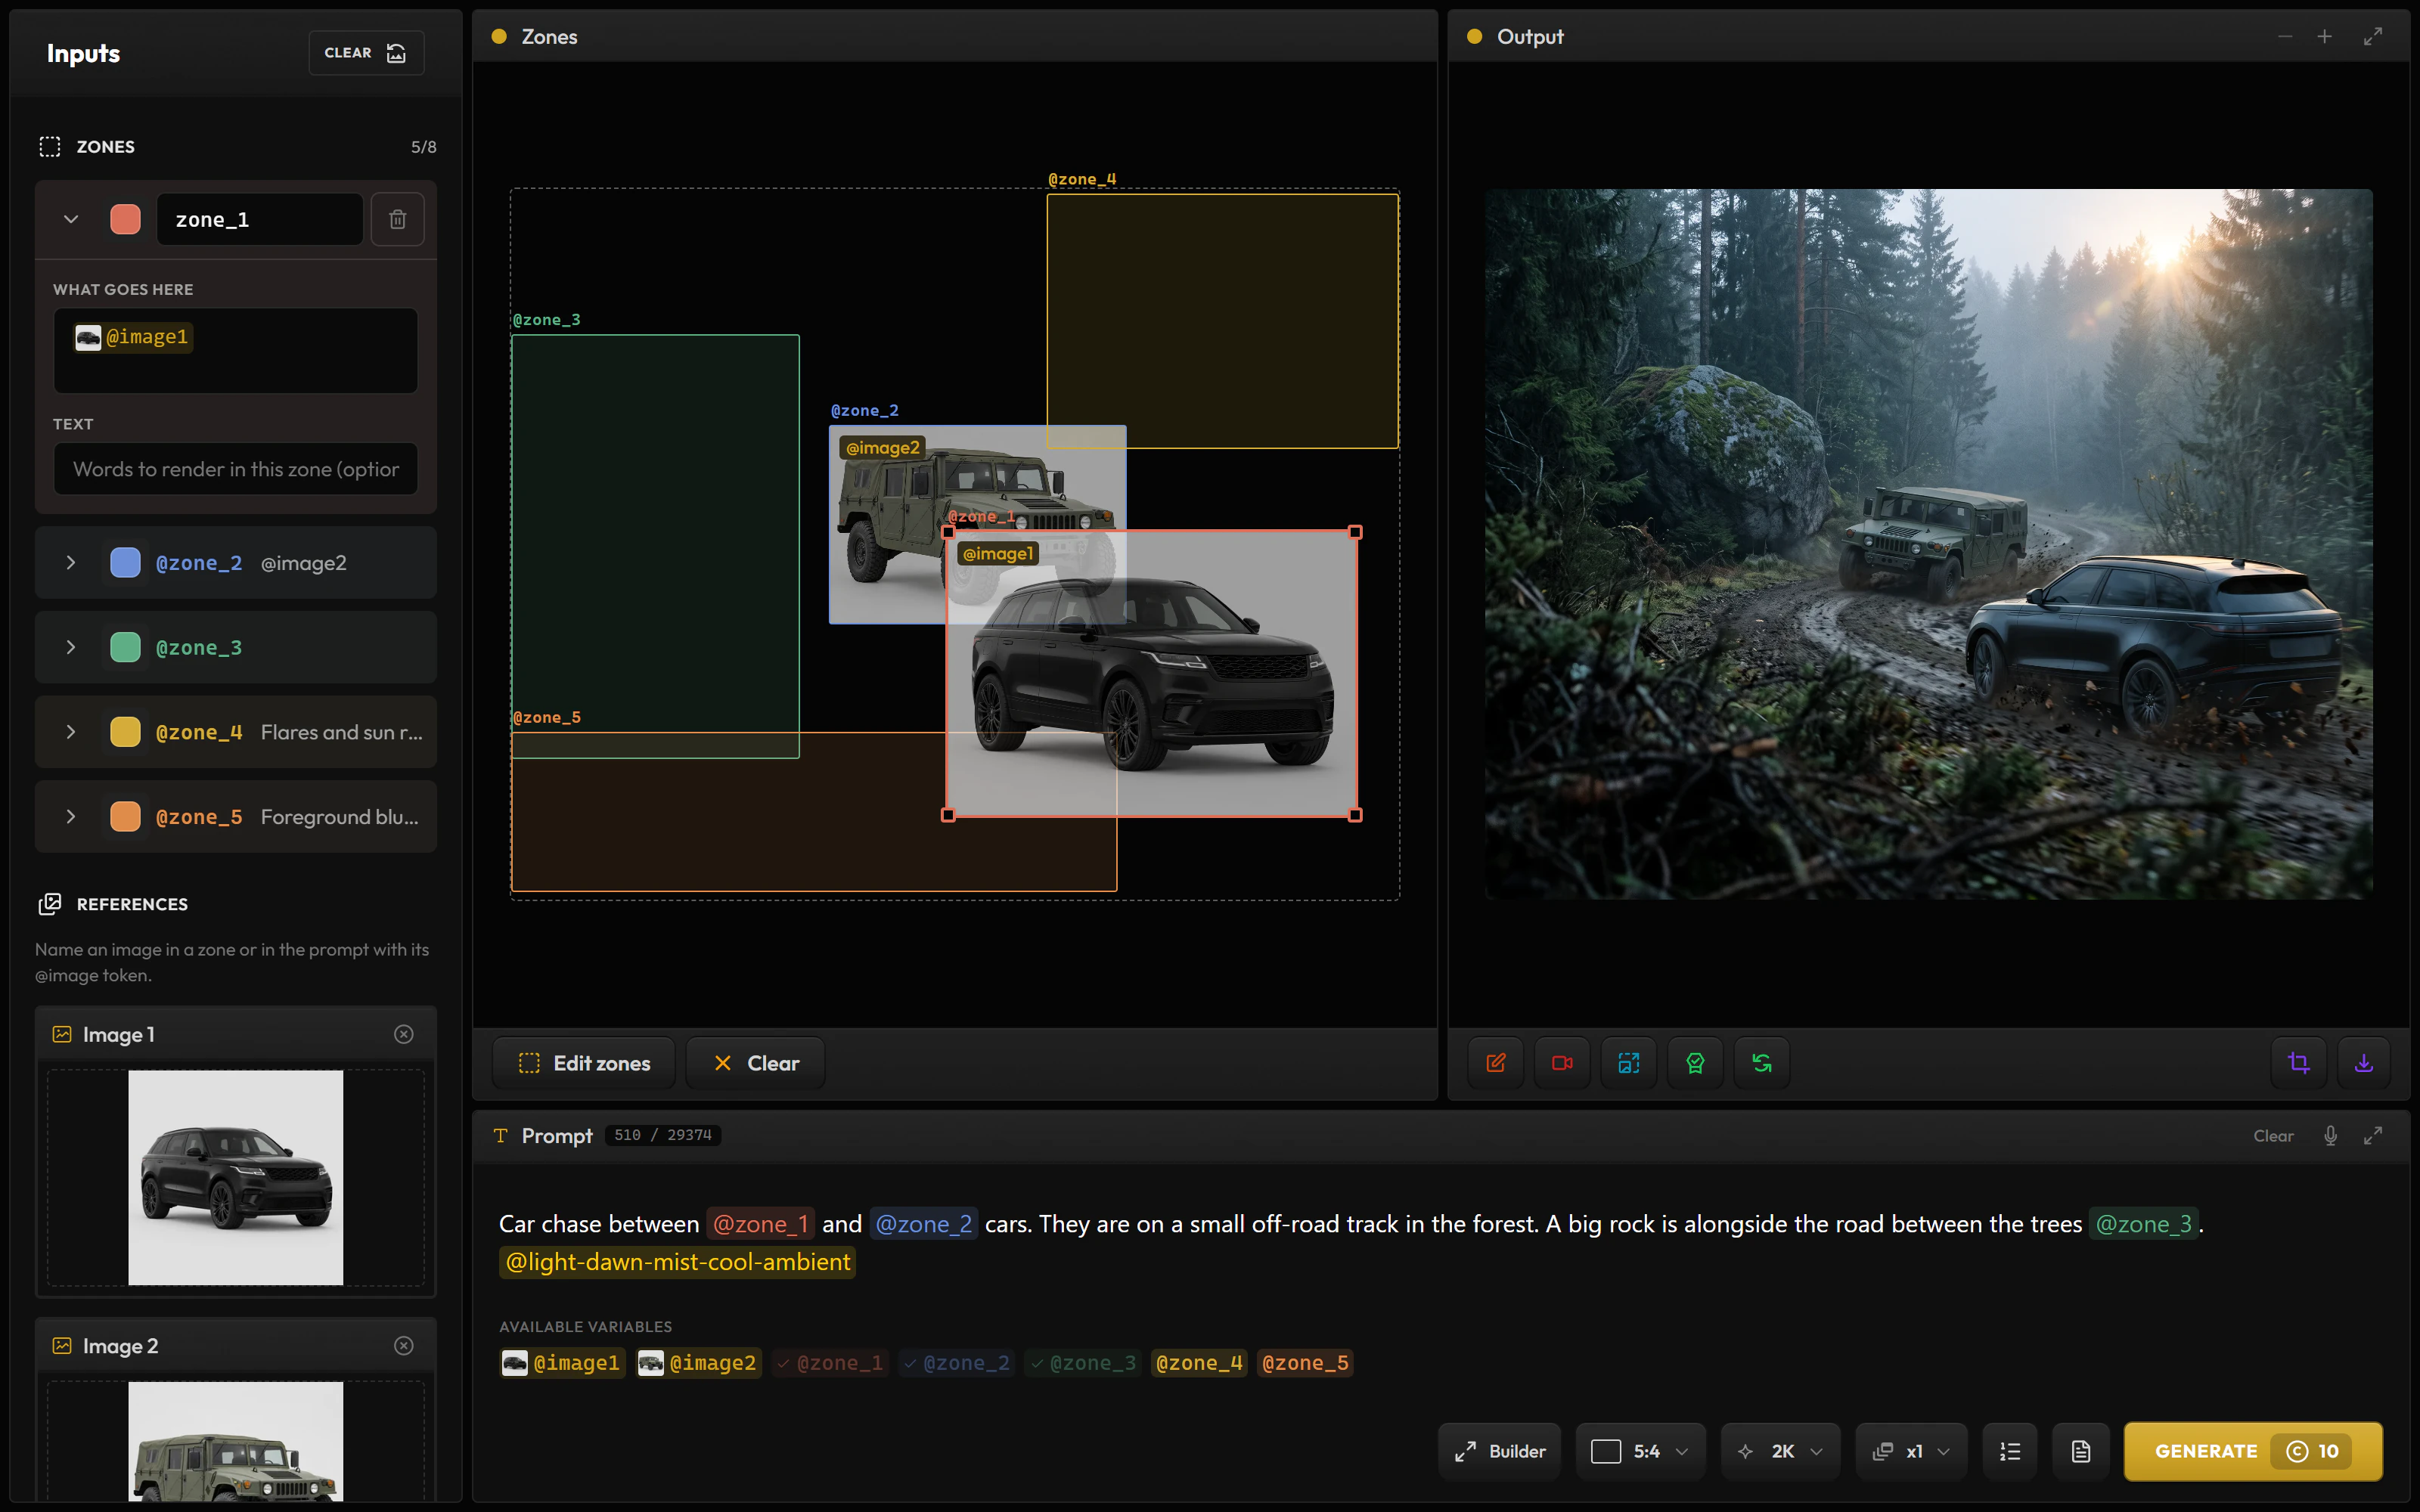Activate the microphone icon in Prompt header
This screenshot has width=2420, height=1512.
[x=2330, y=1135]
